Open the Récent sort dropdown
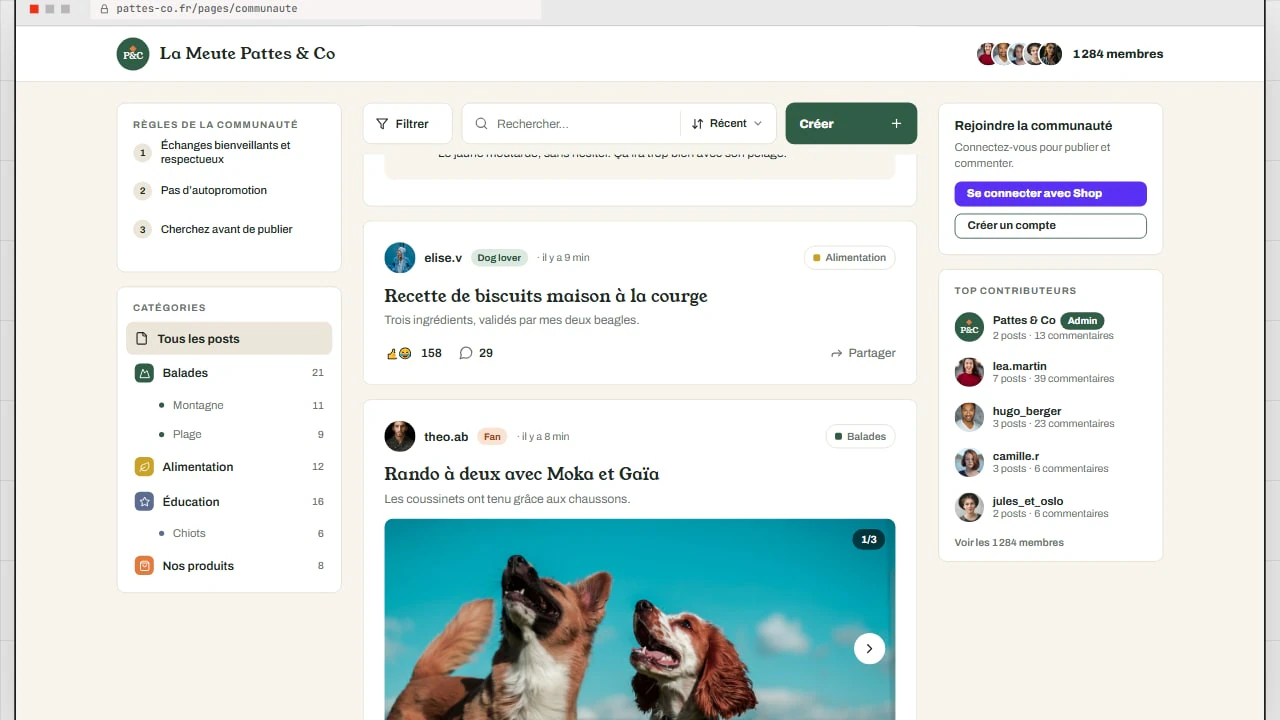Image resolution: width=1280 pixels, height=720 pixels. coord(727,124)
